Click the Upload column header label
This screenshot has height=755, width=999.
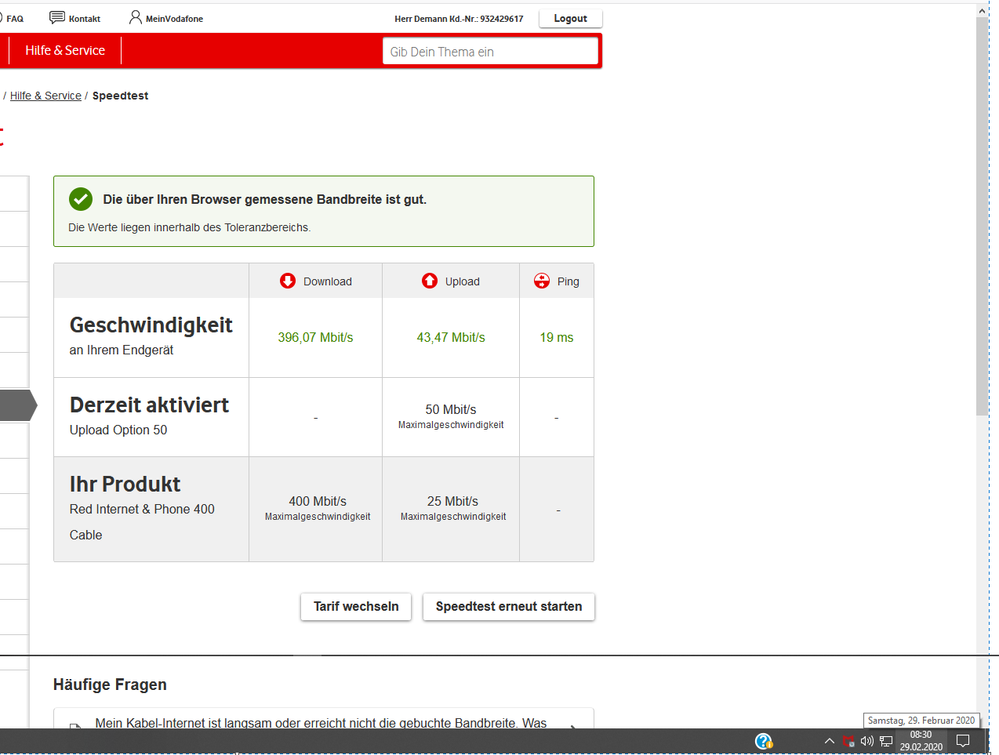coord(463,282)
